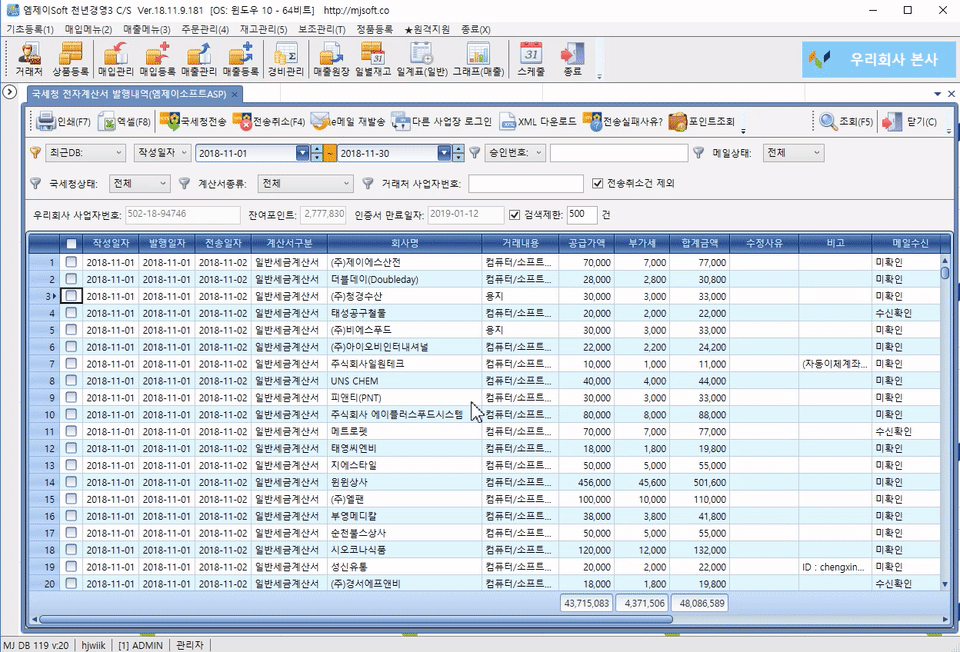Open 상품등록 from the main toolbar
960x652 pixels.
[70, 59]
